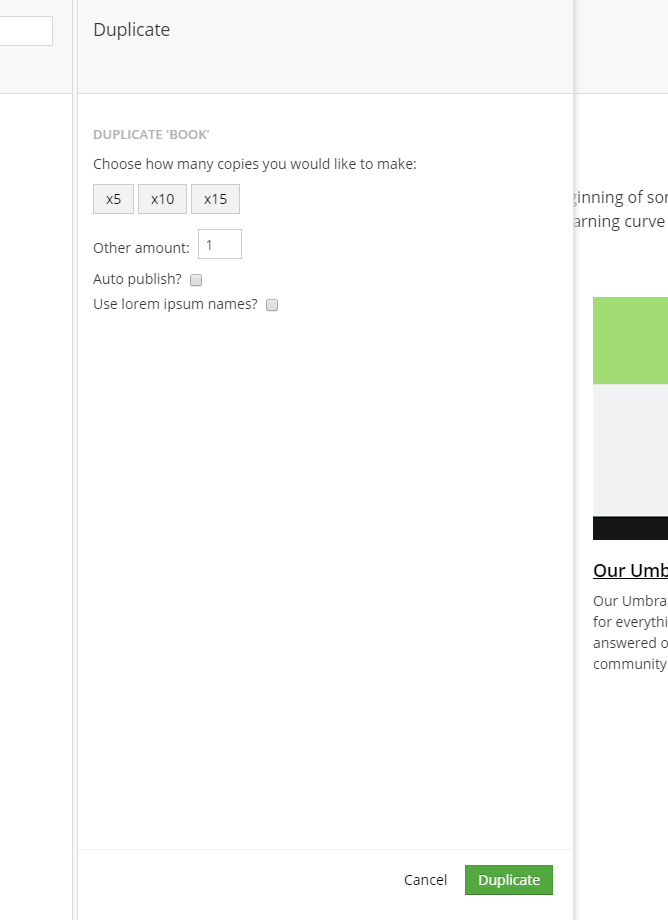Click the 'Other amount:' label
Image resolution: width=668 pixels, height=920 pixels.
141,248
